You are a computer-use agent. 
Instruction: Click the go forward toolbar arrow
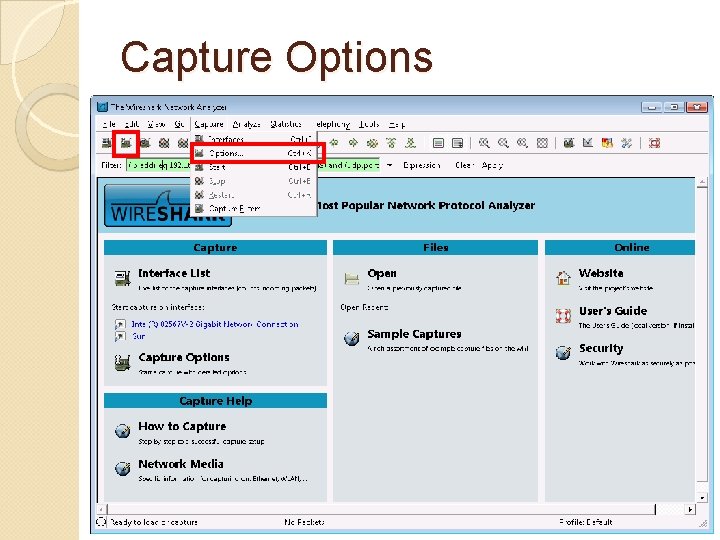pyautogui.click(x=353, y=143)
